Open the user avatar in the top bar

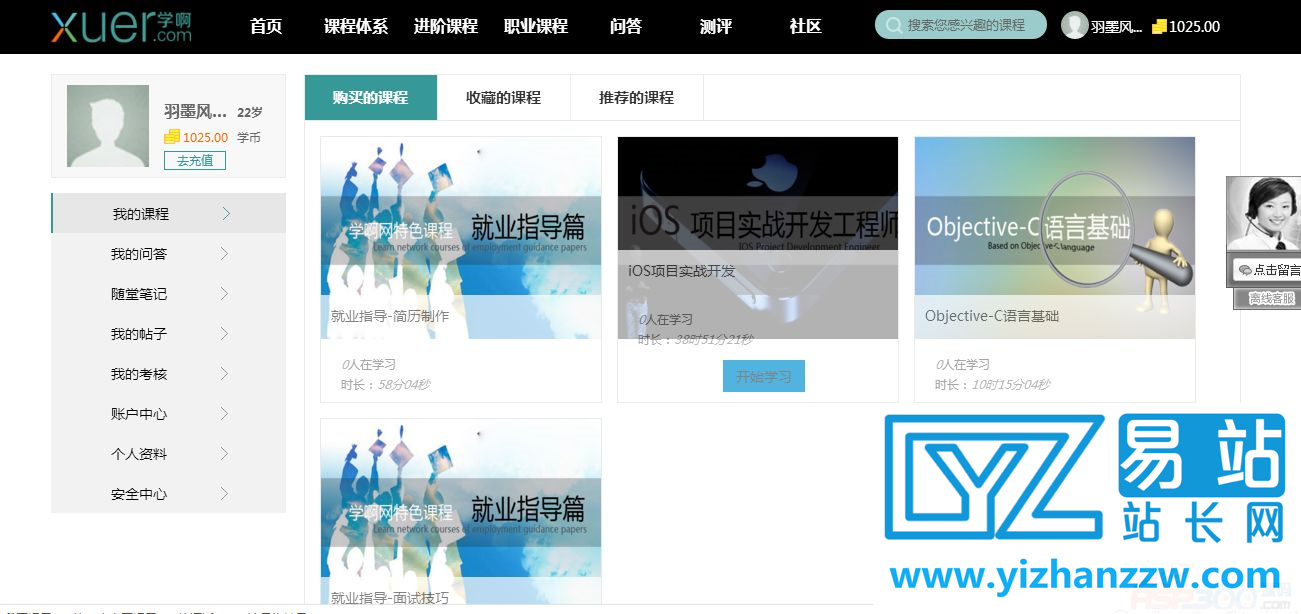tap(1076, 26)
